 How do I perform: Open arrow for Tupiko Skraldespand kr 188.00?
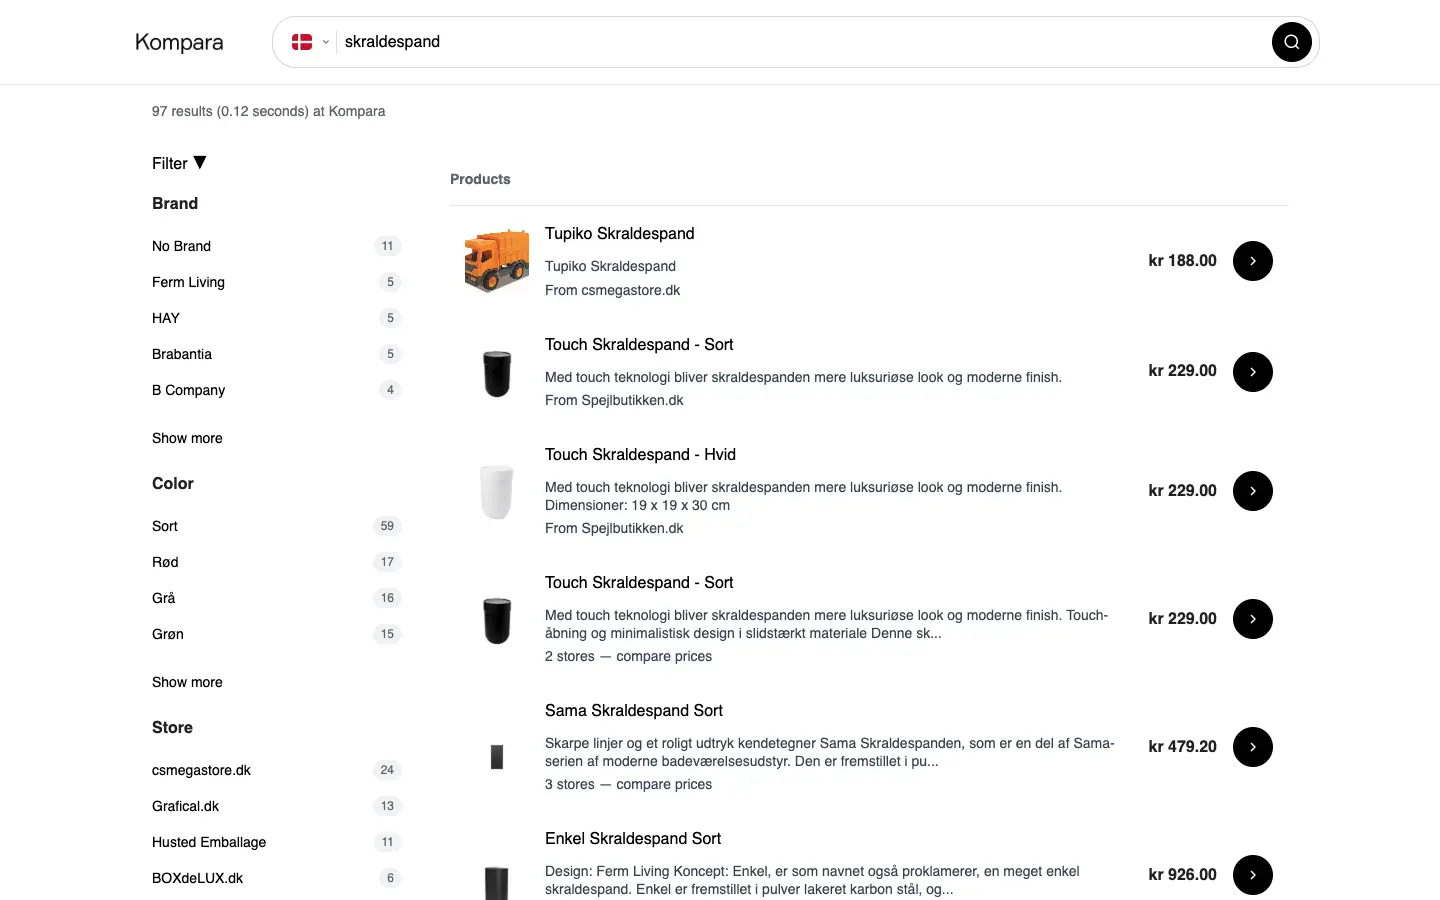(1252, 261)
